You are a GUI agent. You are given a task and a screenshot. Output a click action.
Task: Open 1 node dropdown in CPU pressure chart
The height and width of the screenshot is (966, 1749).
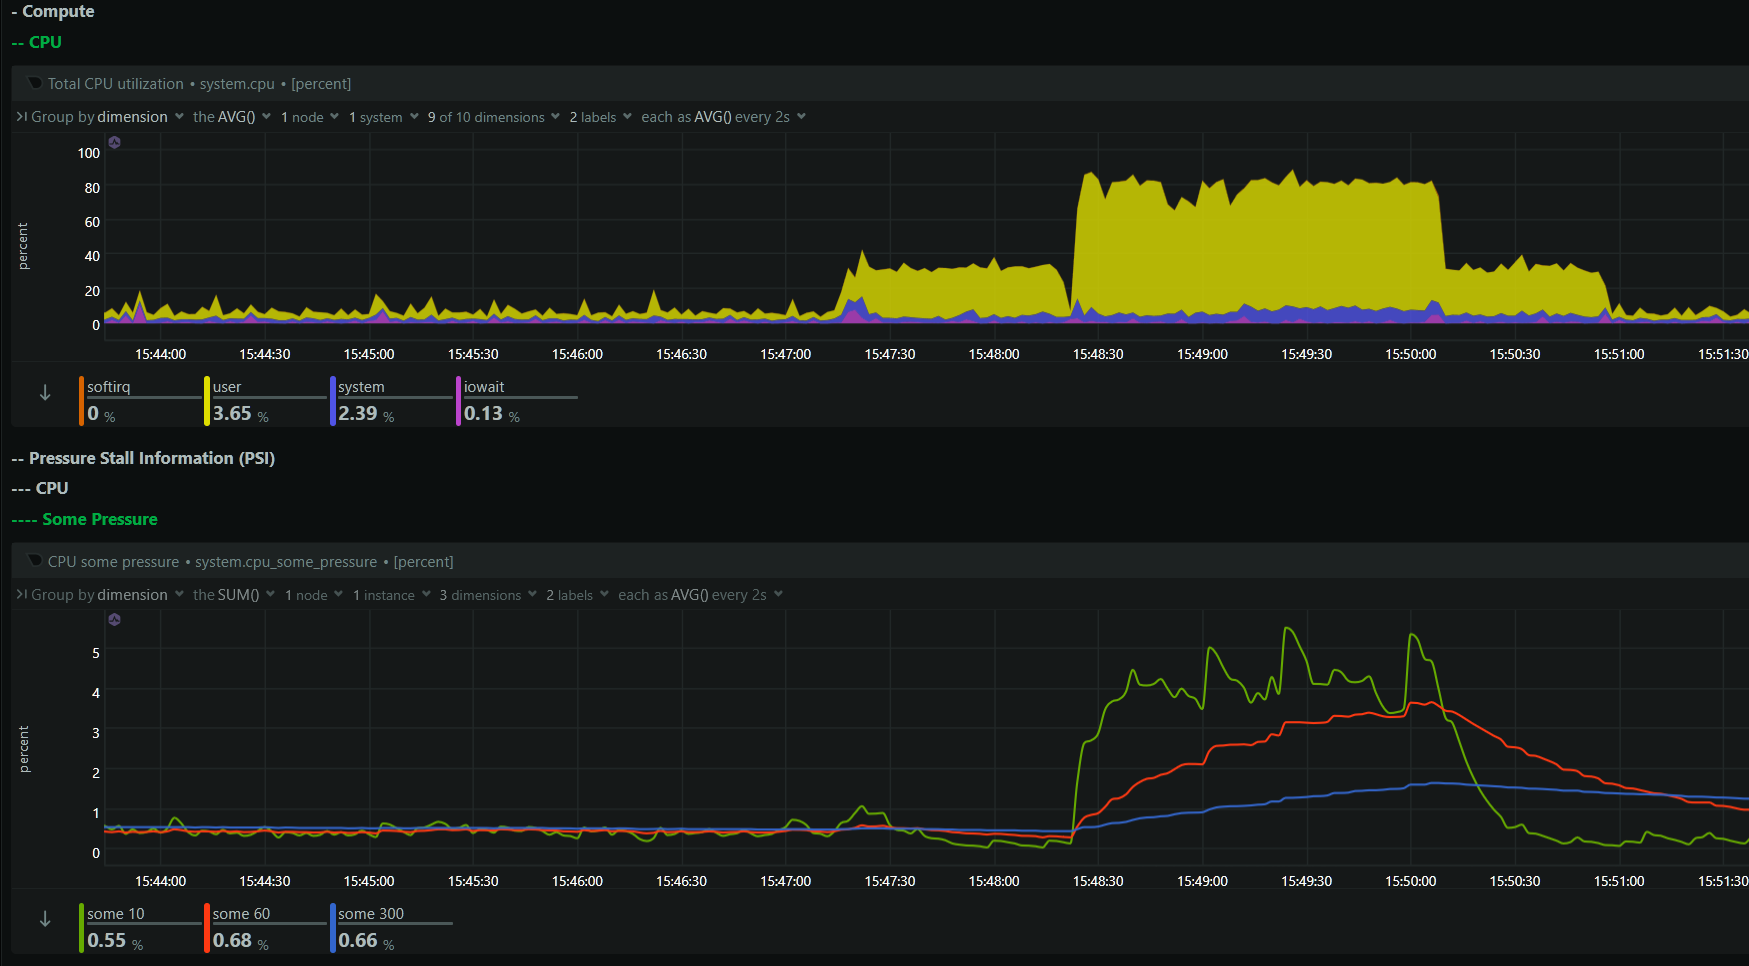point(314,595)
